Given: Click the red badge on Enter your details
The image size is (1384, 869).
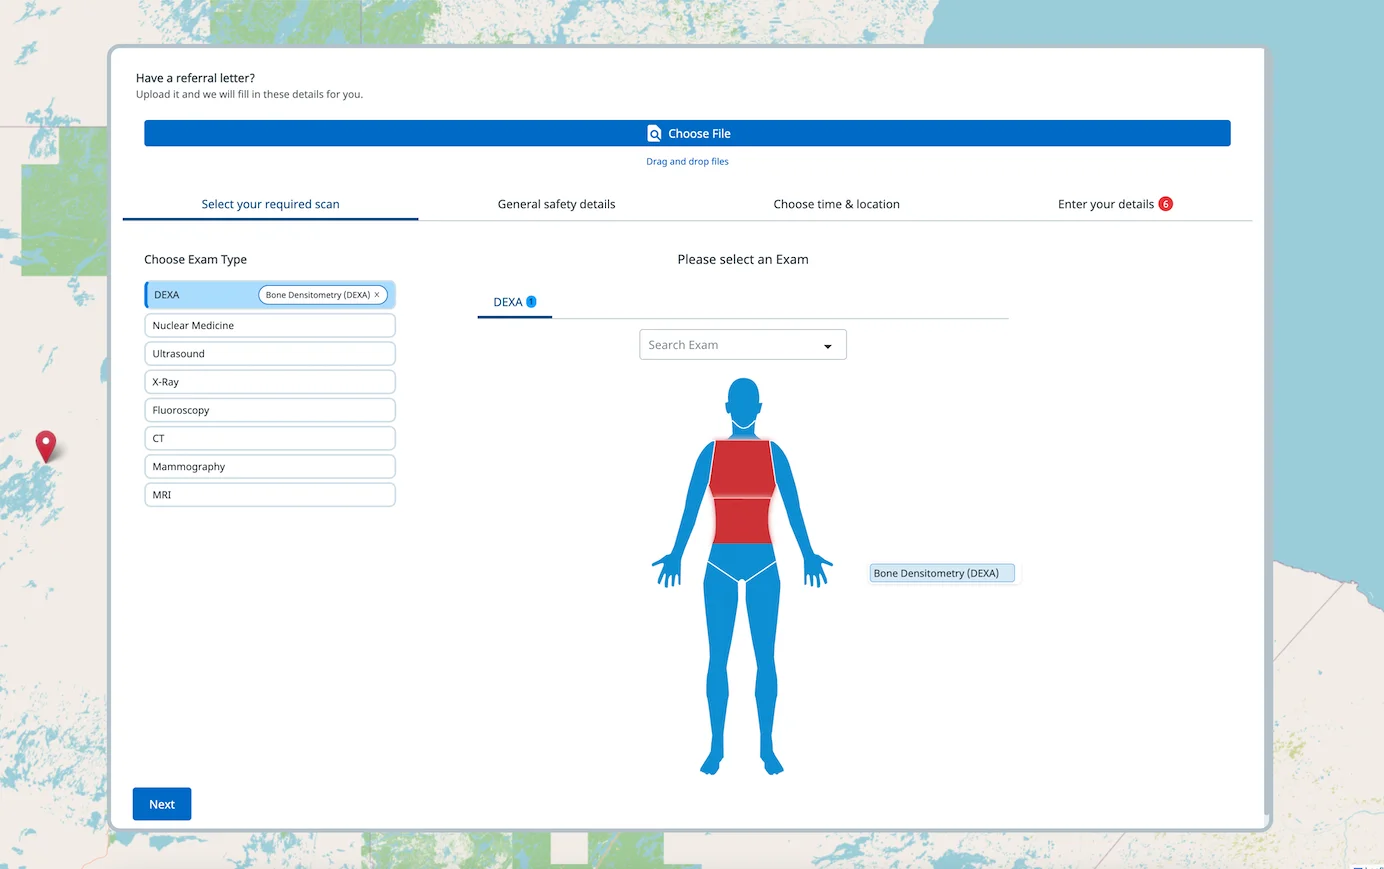Looking at the screenshot, I should click(1165, 204).
